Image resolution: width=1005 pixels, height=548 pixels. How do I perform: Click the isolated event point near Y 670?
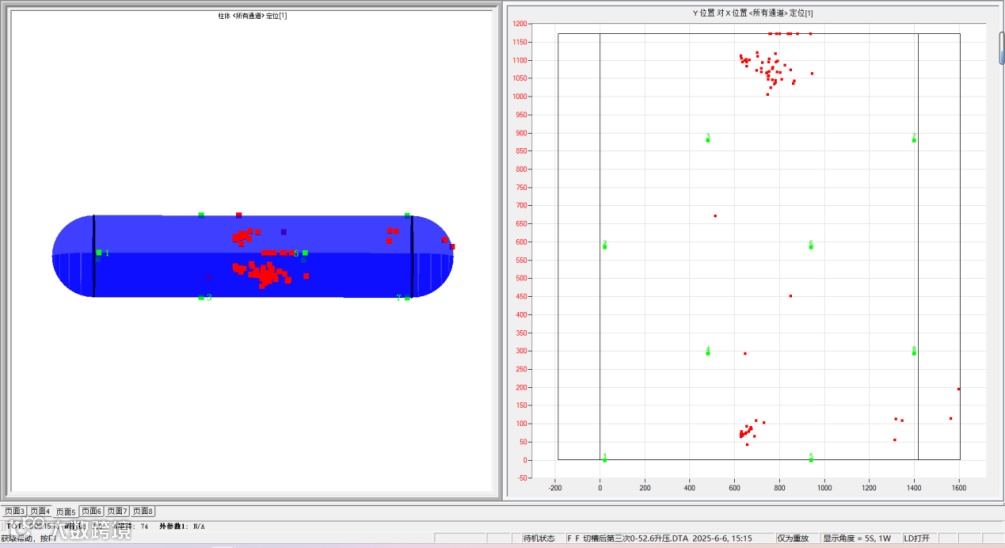(715, 216)
